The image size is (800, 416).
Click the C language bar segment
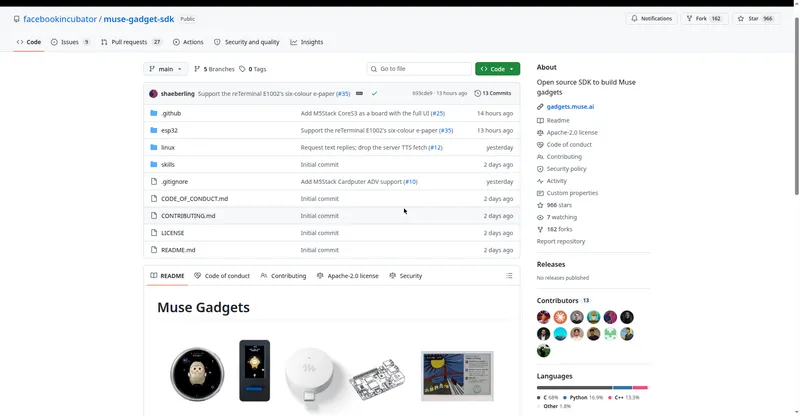pos(574,387)
